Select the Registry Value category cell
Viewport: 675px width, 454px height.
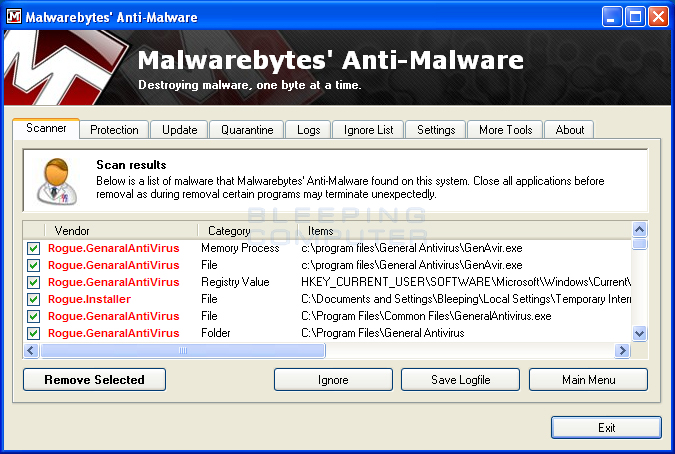[x=235, y=282]
